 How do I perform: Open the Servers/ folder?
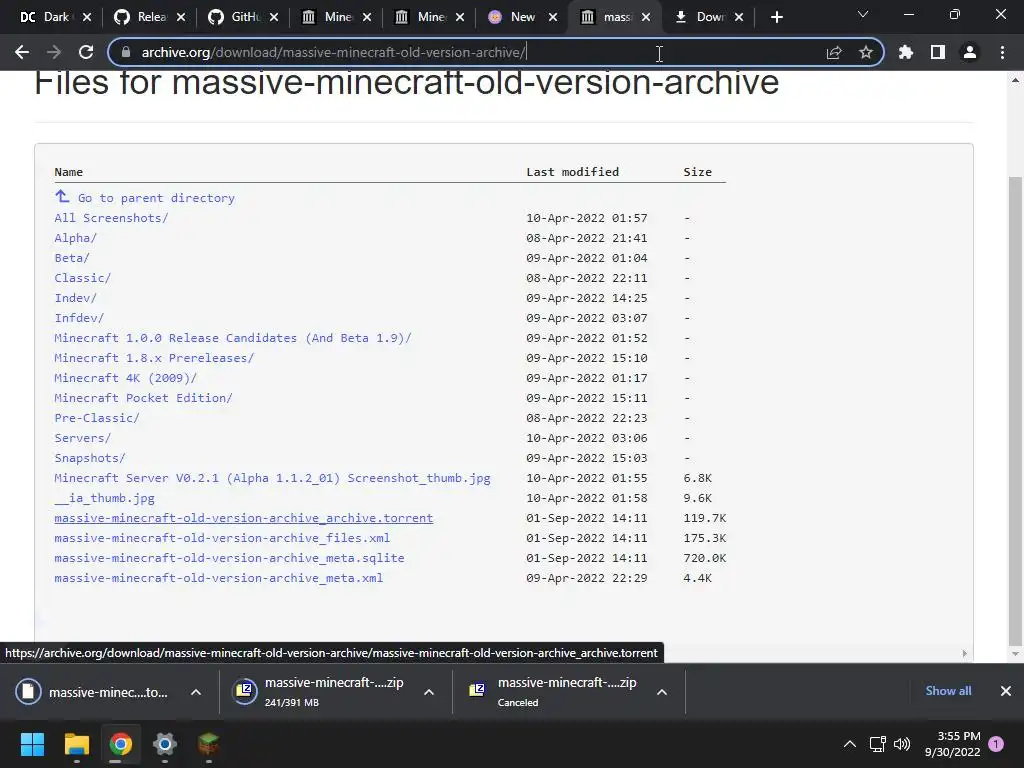pyautogui.click(x=82, y=438)
